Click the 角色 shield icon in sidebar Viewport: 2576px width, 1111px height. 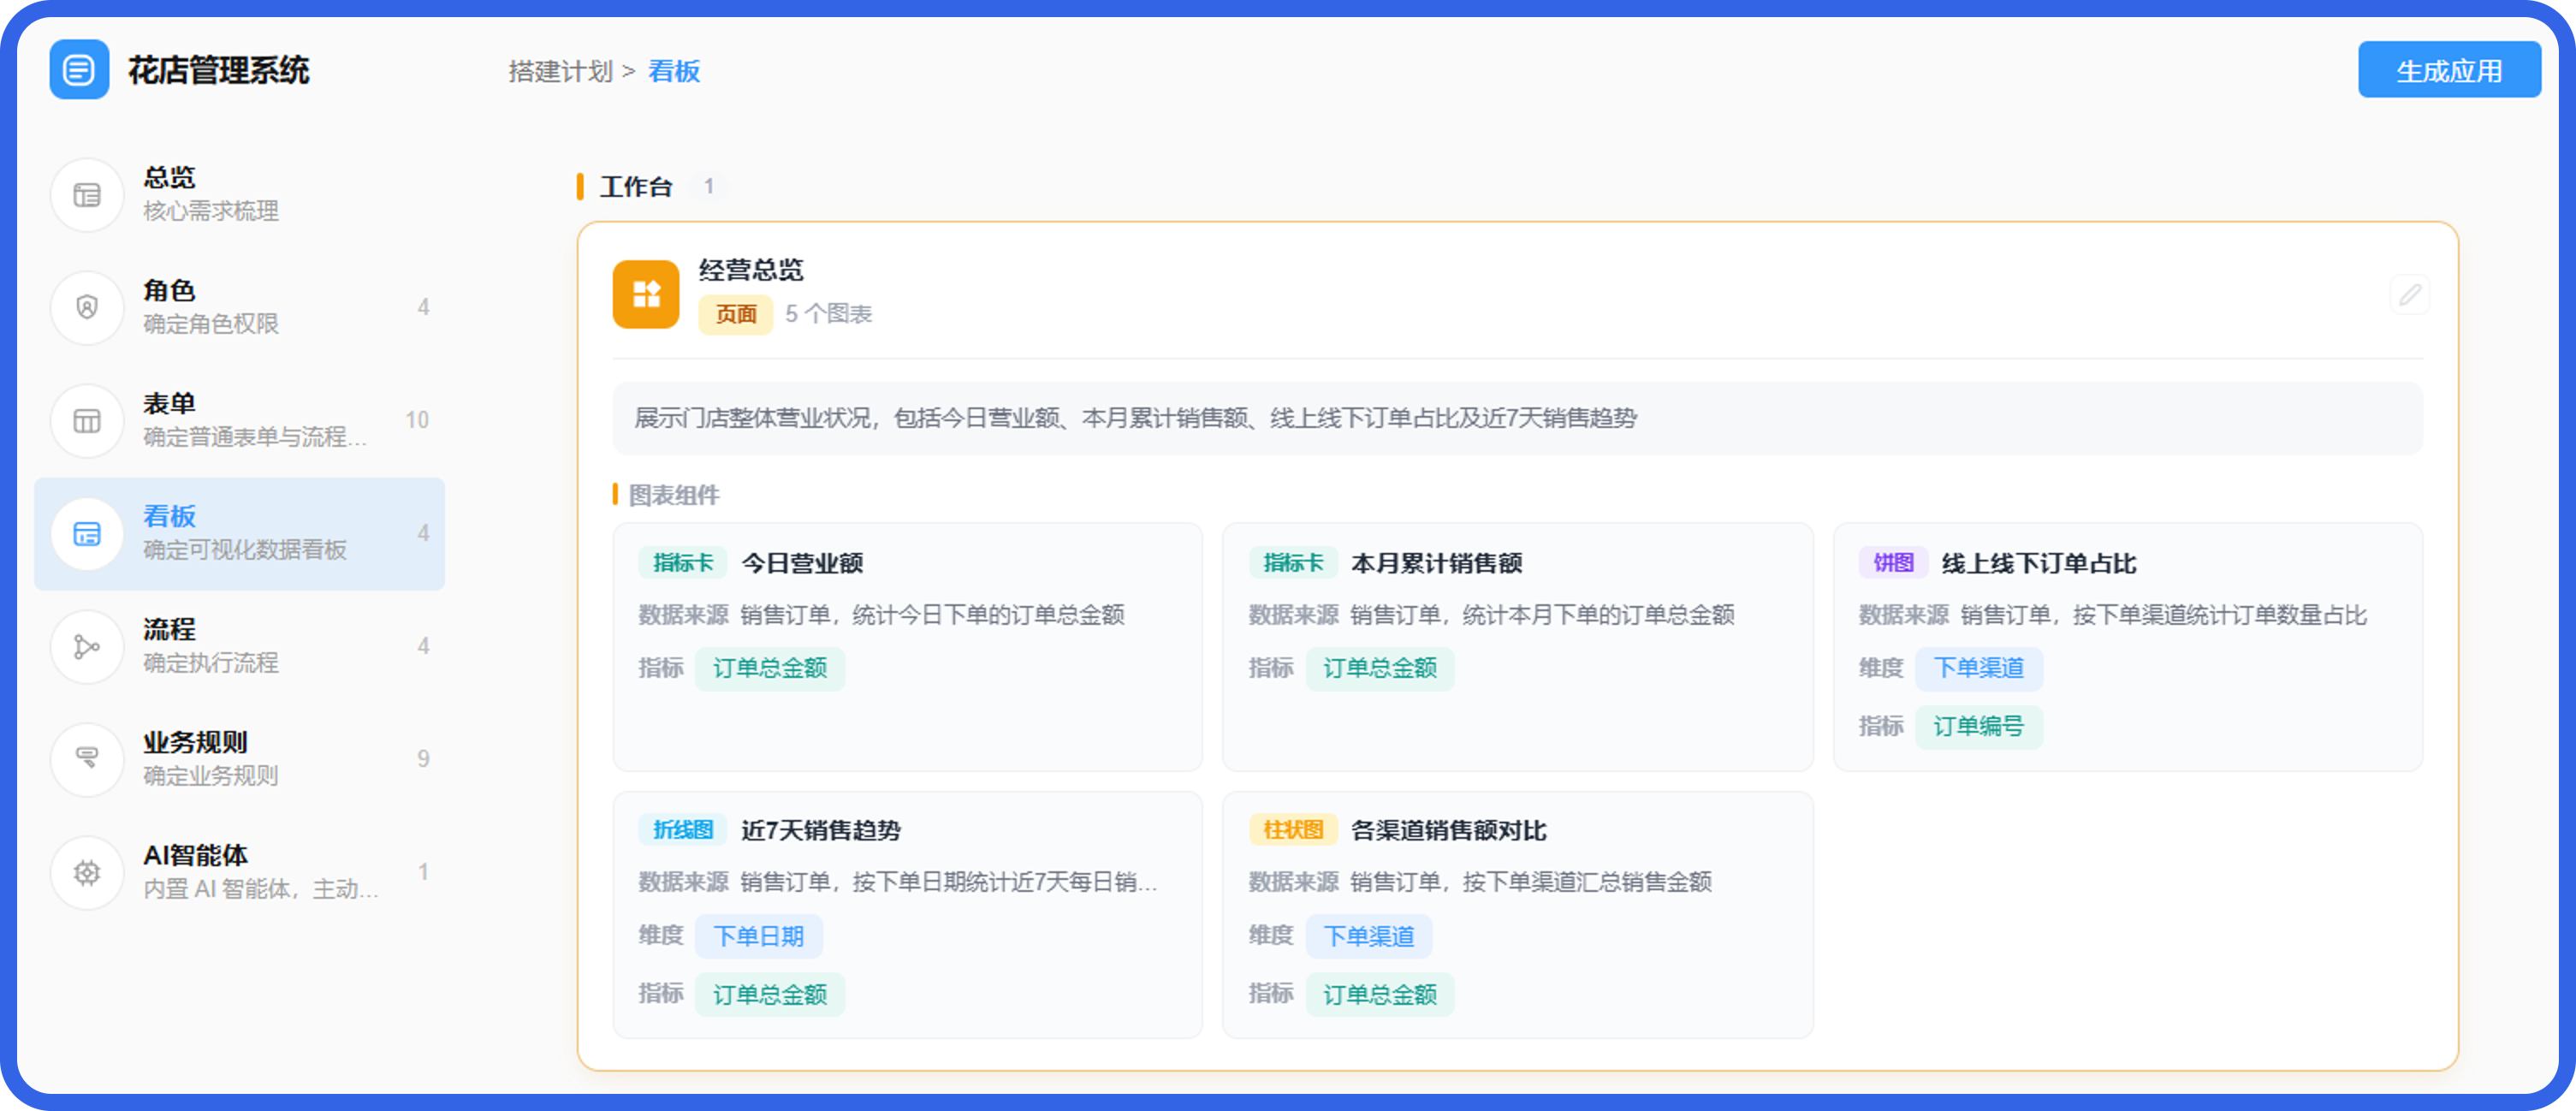point(87,307)
